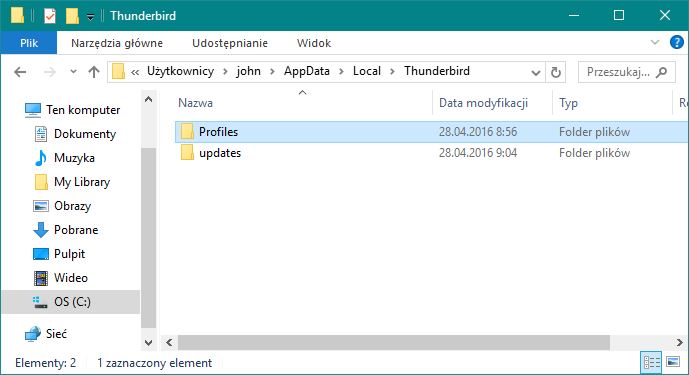689x375 pixels.
Task: Click New folder icon in quick access toolbar
Action: pos(72,16)
